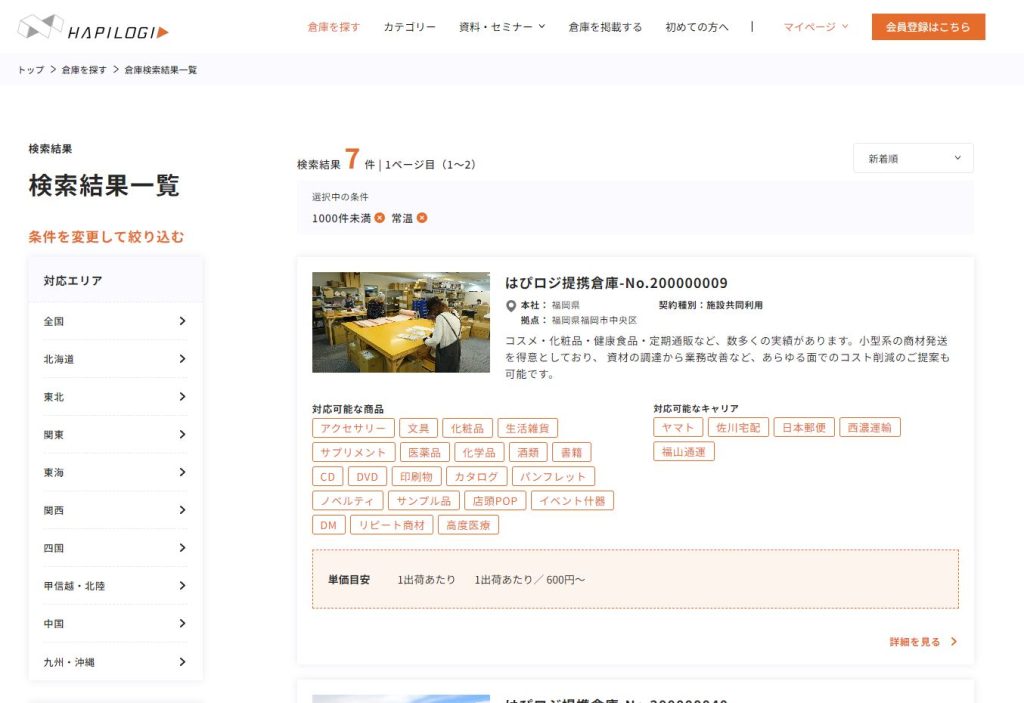This screenshot has width=1024, height=703.
Task: Click the リピート商材 product tag
Action: point(391,525)
